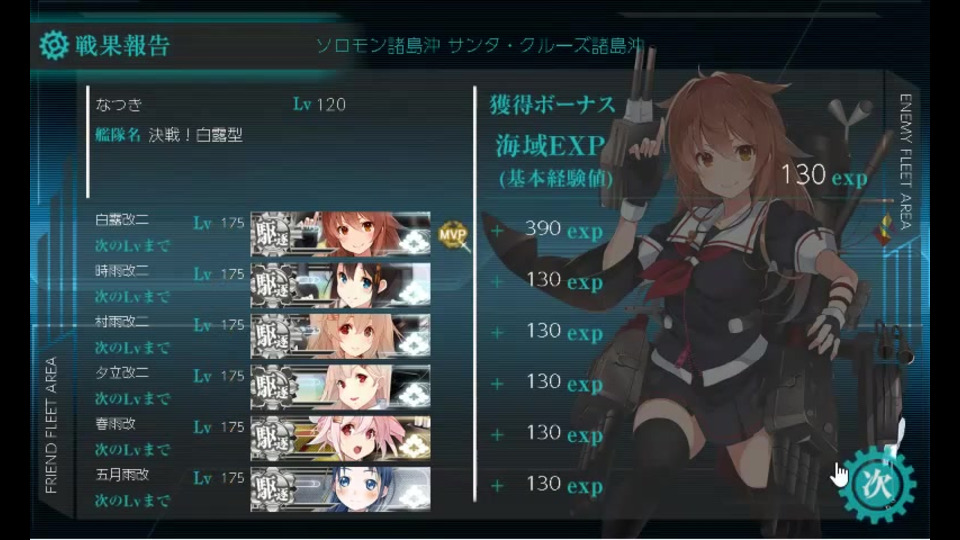Select 五月雨改 ship banner
The image size is (960, 540).
pos(340,489)
